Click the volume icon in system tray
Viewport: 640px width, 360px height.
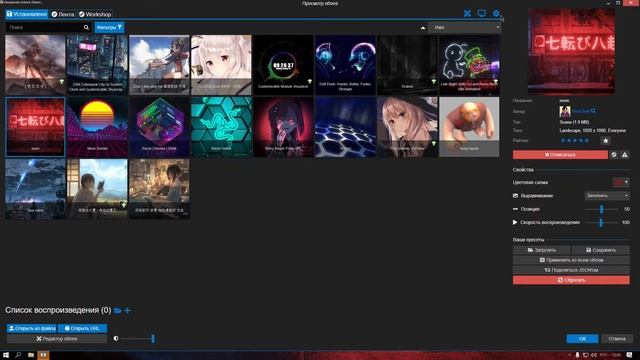(x=593, y=355)
